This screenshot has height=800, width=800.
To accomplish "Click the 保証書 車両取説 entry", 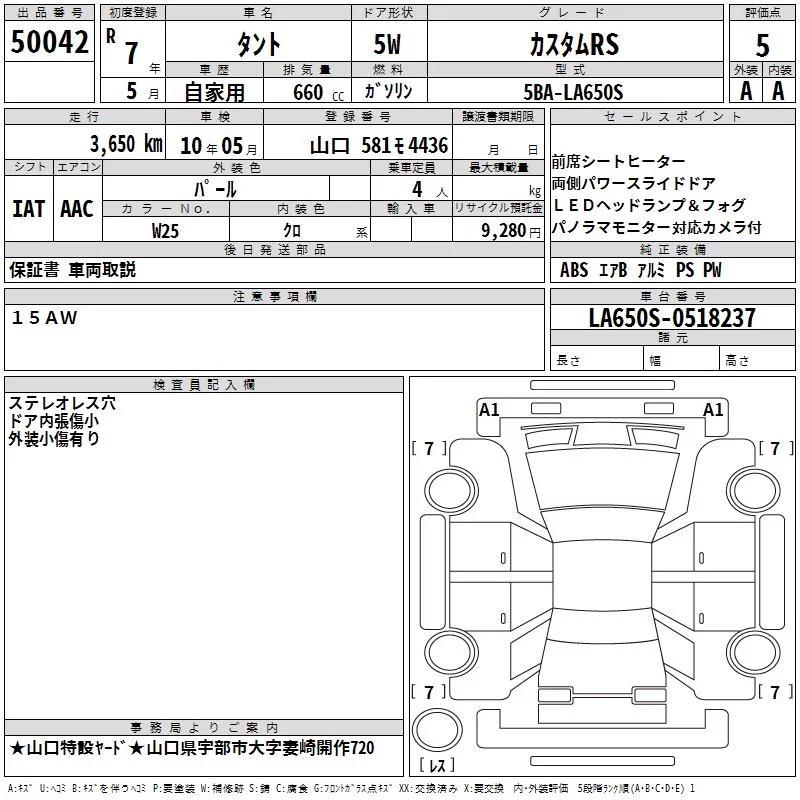I will [x=72, y=270].
